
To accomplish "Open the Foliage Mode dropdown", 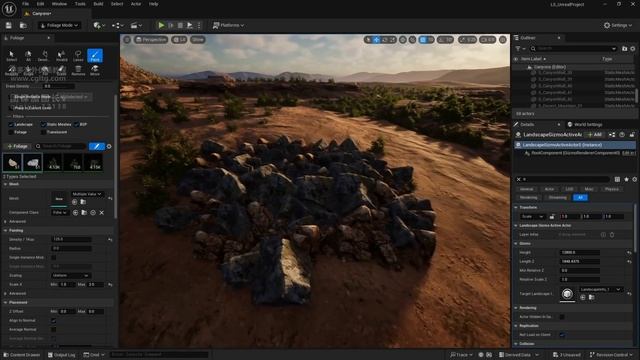I will [x=60, y=25].
